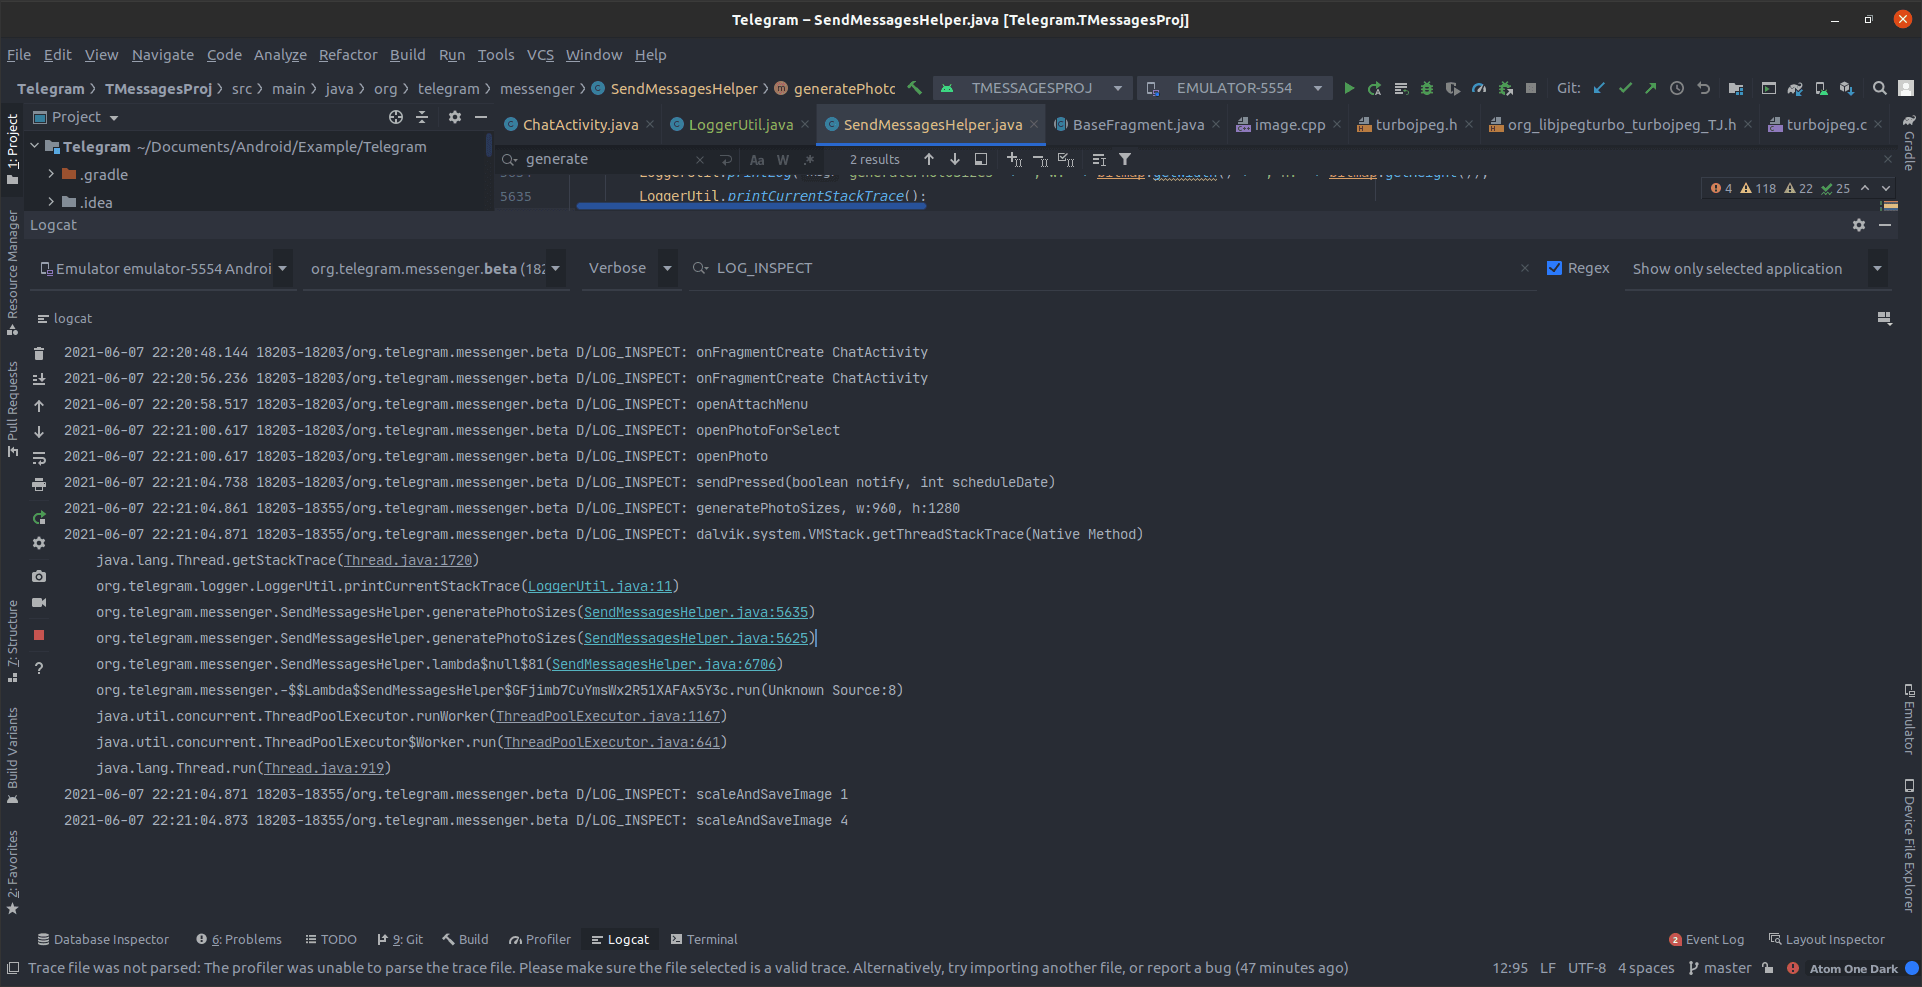This screenshot has height=987, width=1922.
Task: Clear the Logcat output
Action: click(x=38, y=352)
